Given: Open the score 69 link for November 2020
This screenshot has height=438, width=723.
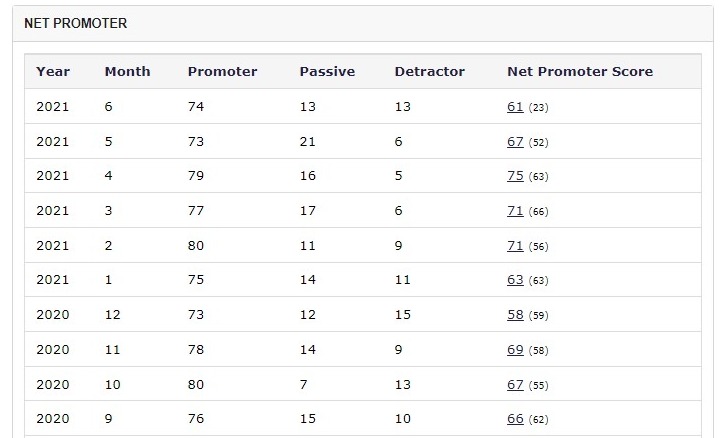Looking at the screenshot, I should [x=515, y=350].
